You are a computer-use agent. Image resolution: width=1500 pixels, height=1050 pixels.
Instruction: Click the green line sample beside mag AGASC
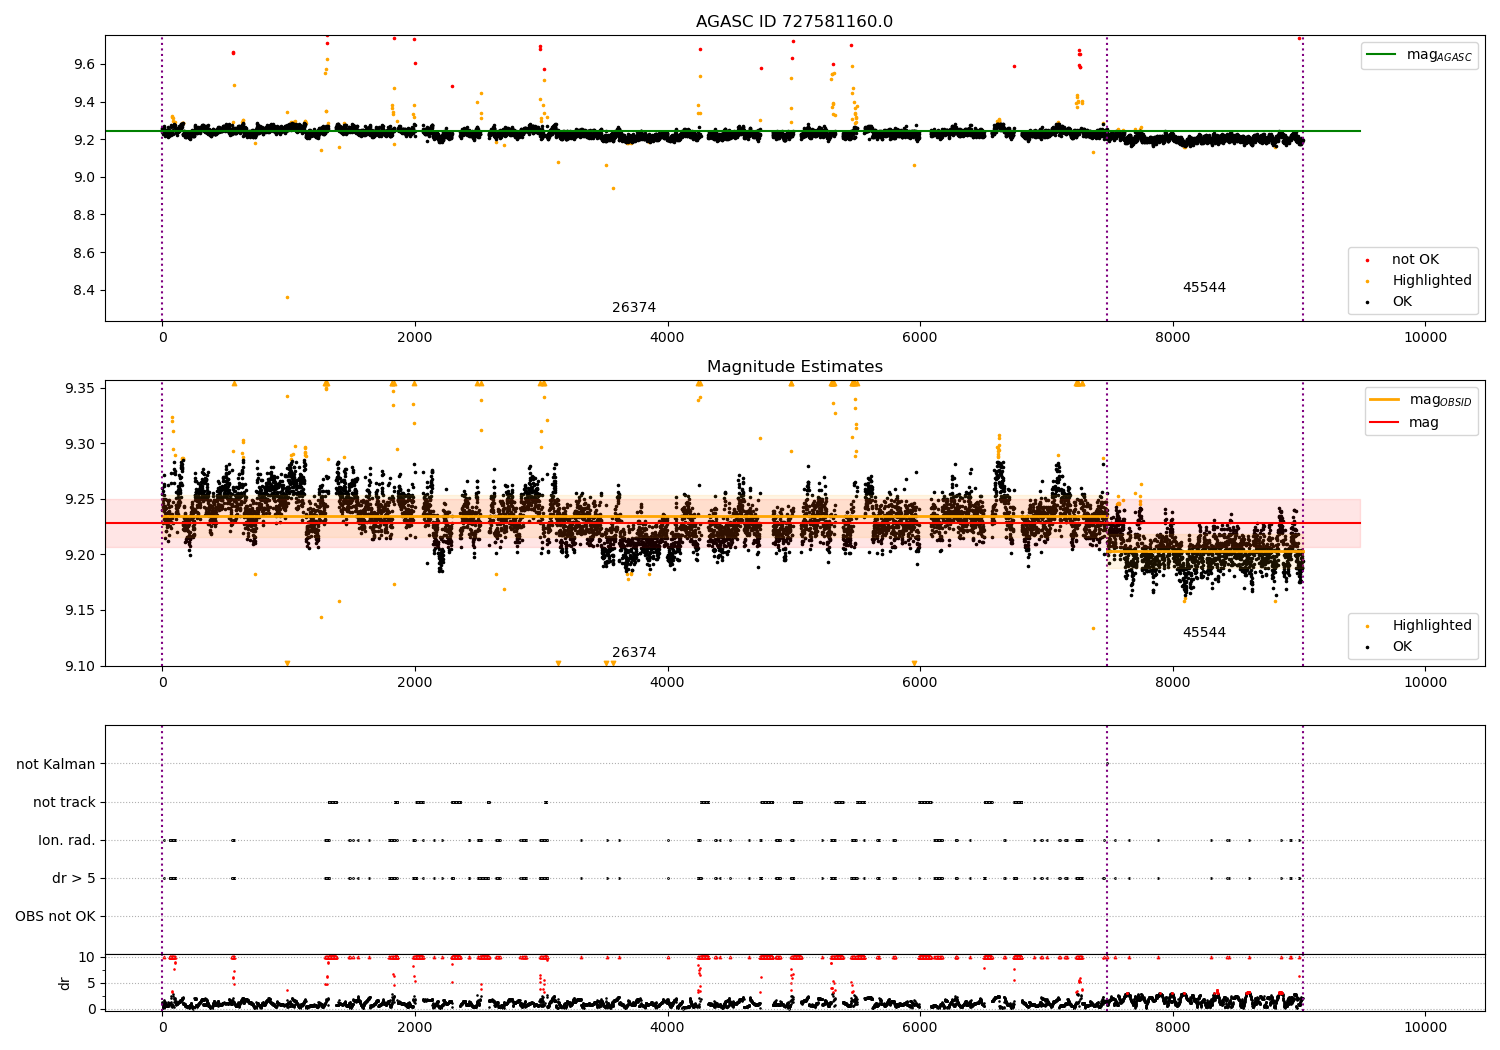[1382, 55]
